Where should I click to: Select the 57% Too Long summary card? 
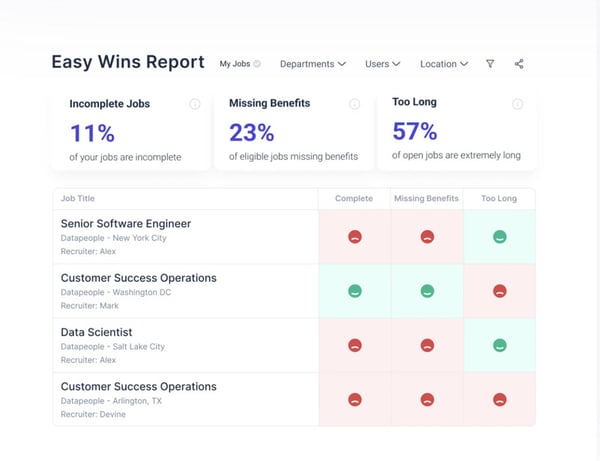tap(457, 130)
